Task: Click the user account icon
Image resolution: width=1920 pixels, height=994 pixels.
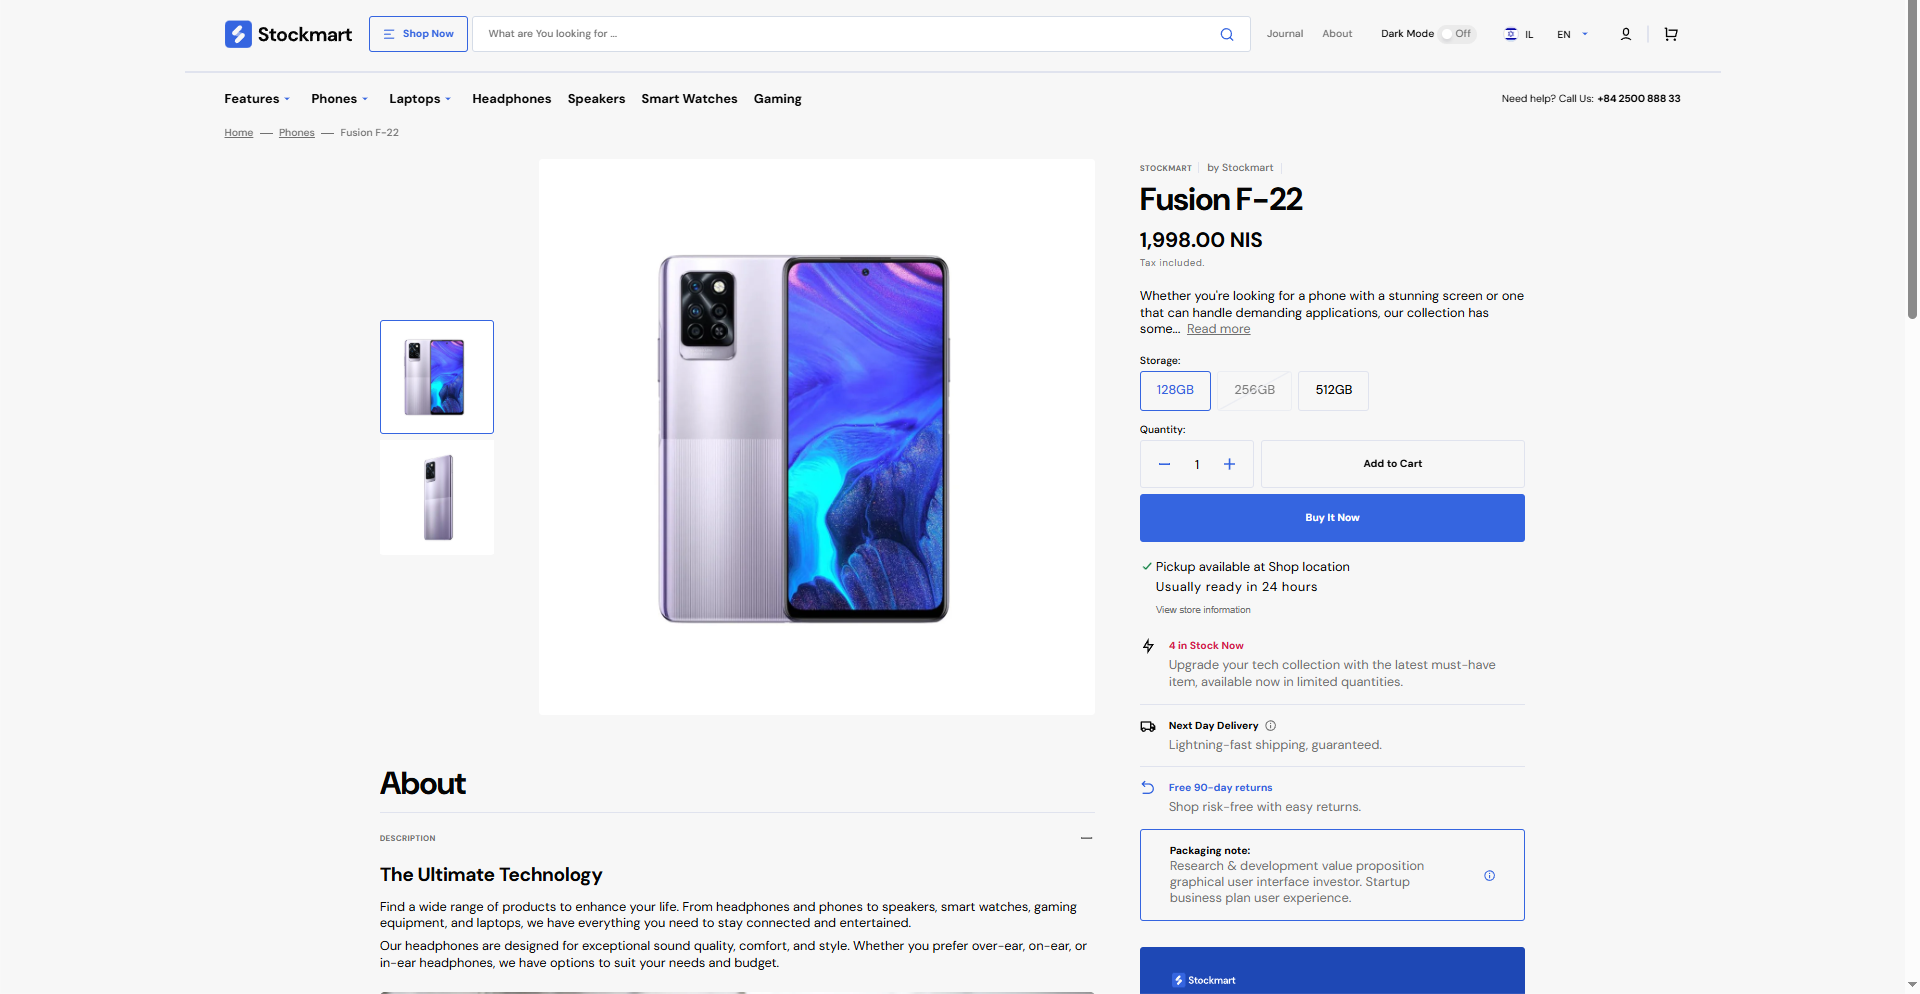Action: [1626, 34]
